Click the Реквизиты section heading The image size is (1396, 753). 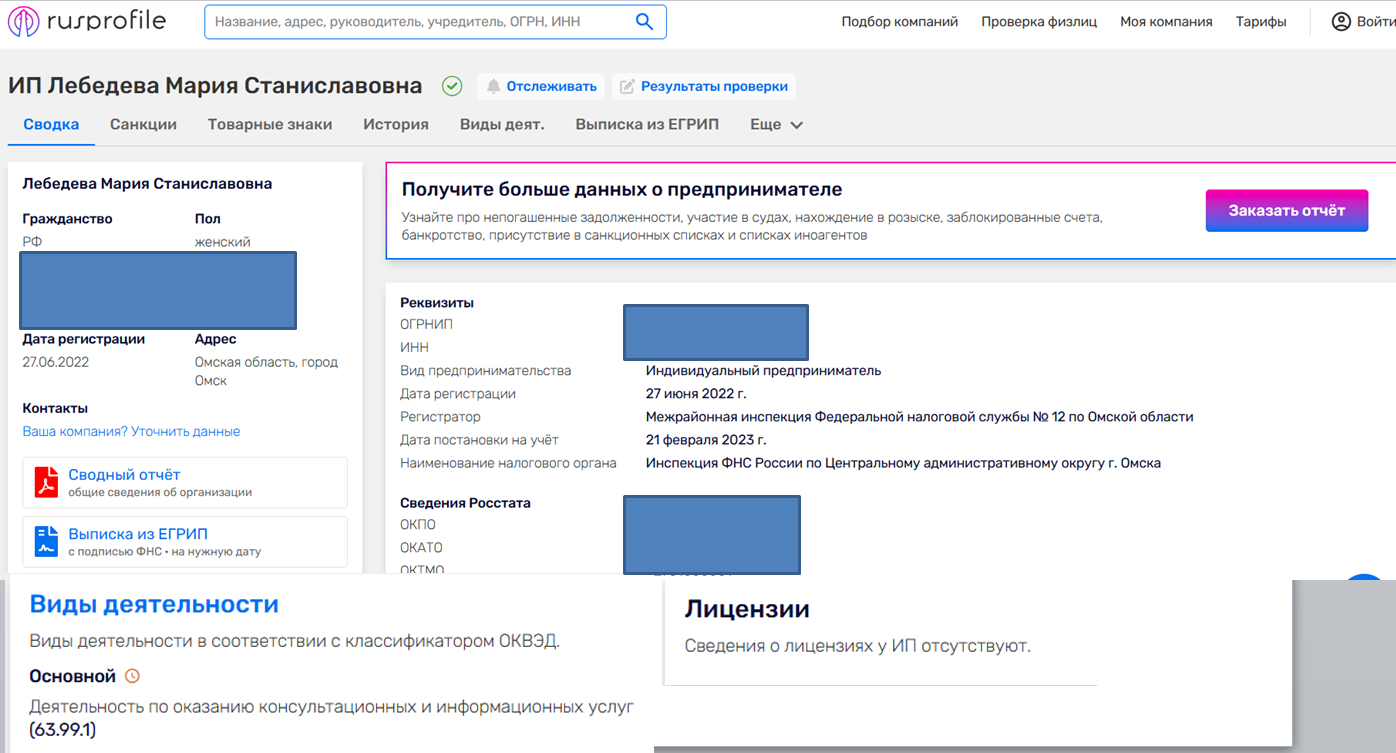pyautogui.click(x=437, y=303)
